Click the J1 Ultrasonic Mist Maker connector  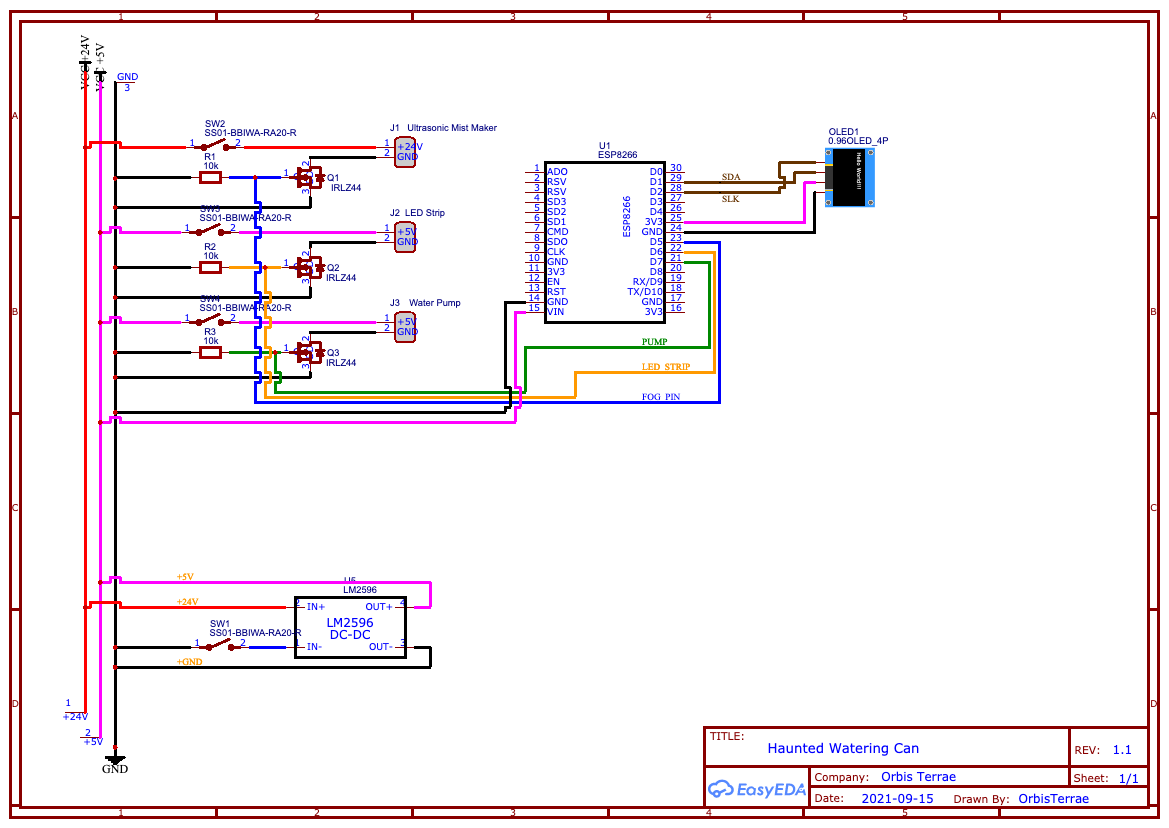403,150
